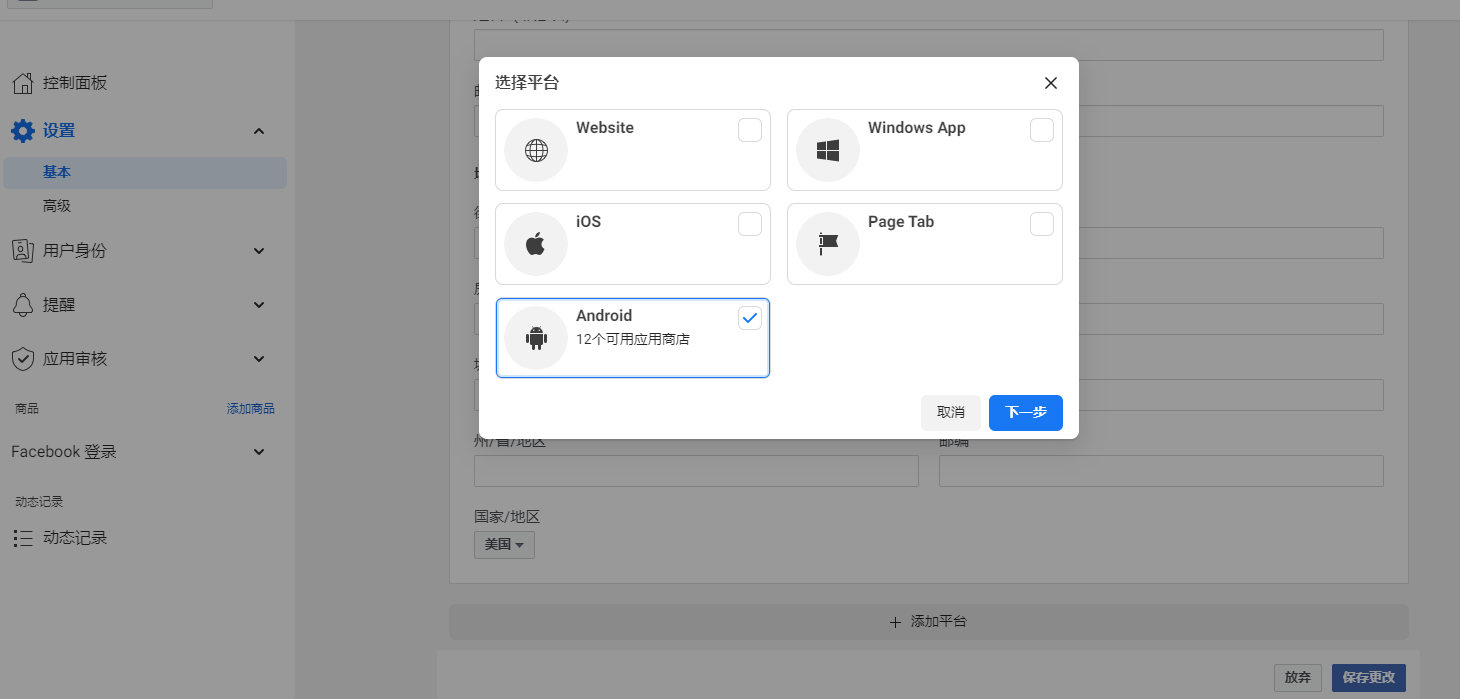Expand the 应用审核 section chevron
Viewport: 1460px width, 699px height.
259,359
